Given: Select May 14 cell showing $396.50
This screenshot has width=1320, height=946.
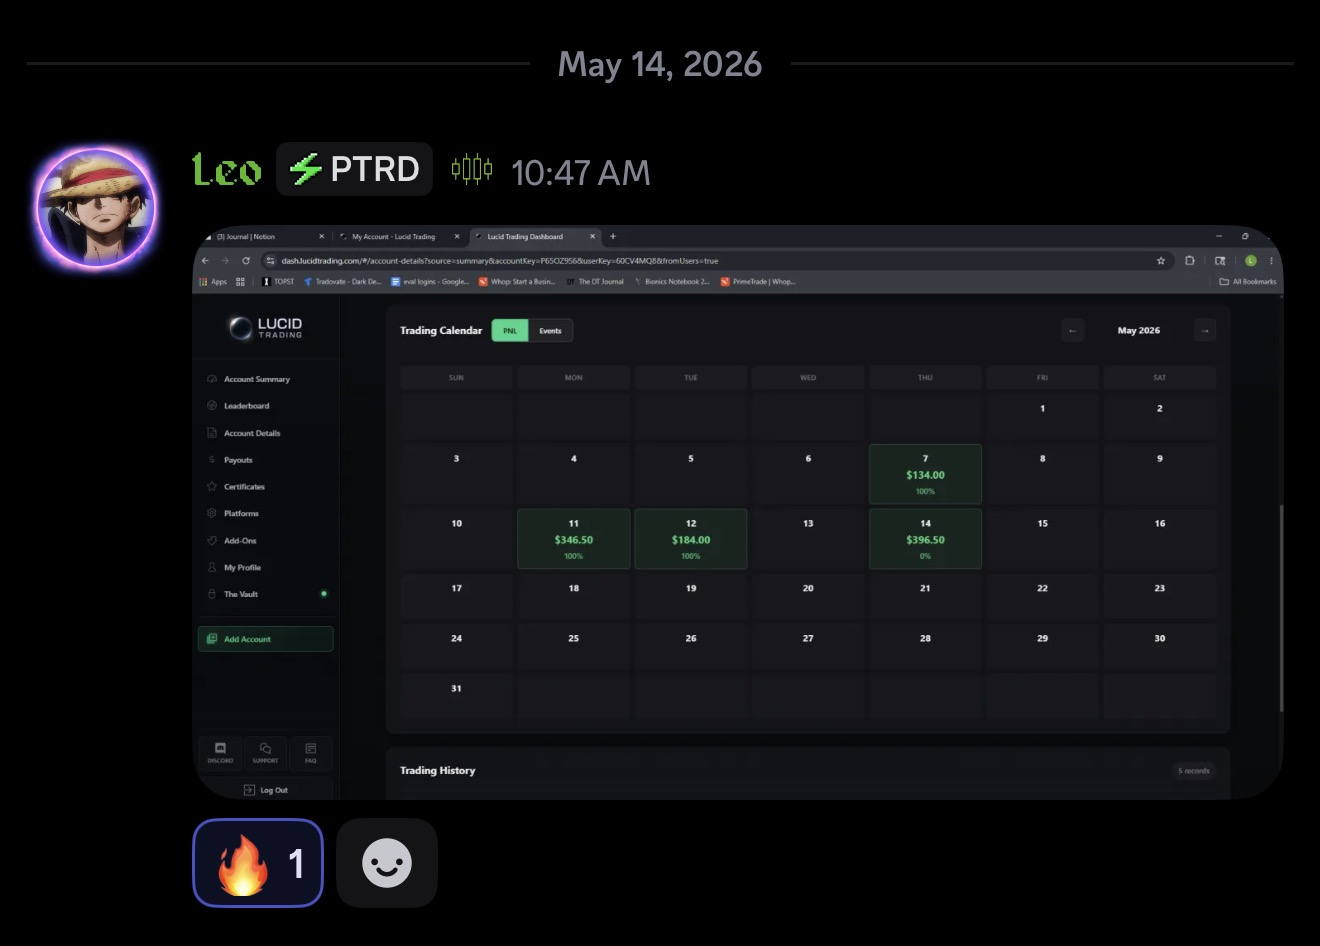Looking at the screenshot, I should pyautogui.click(x=925, y=539).
